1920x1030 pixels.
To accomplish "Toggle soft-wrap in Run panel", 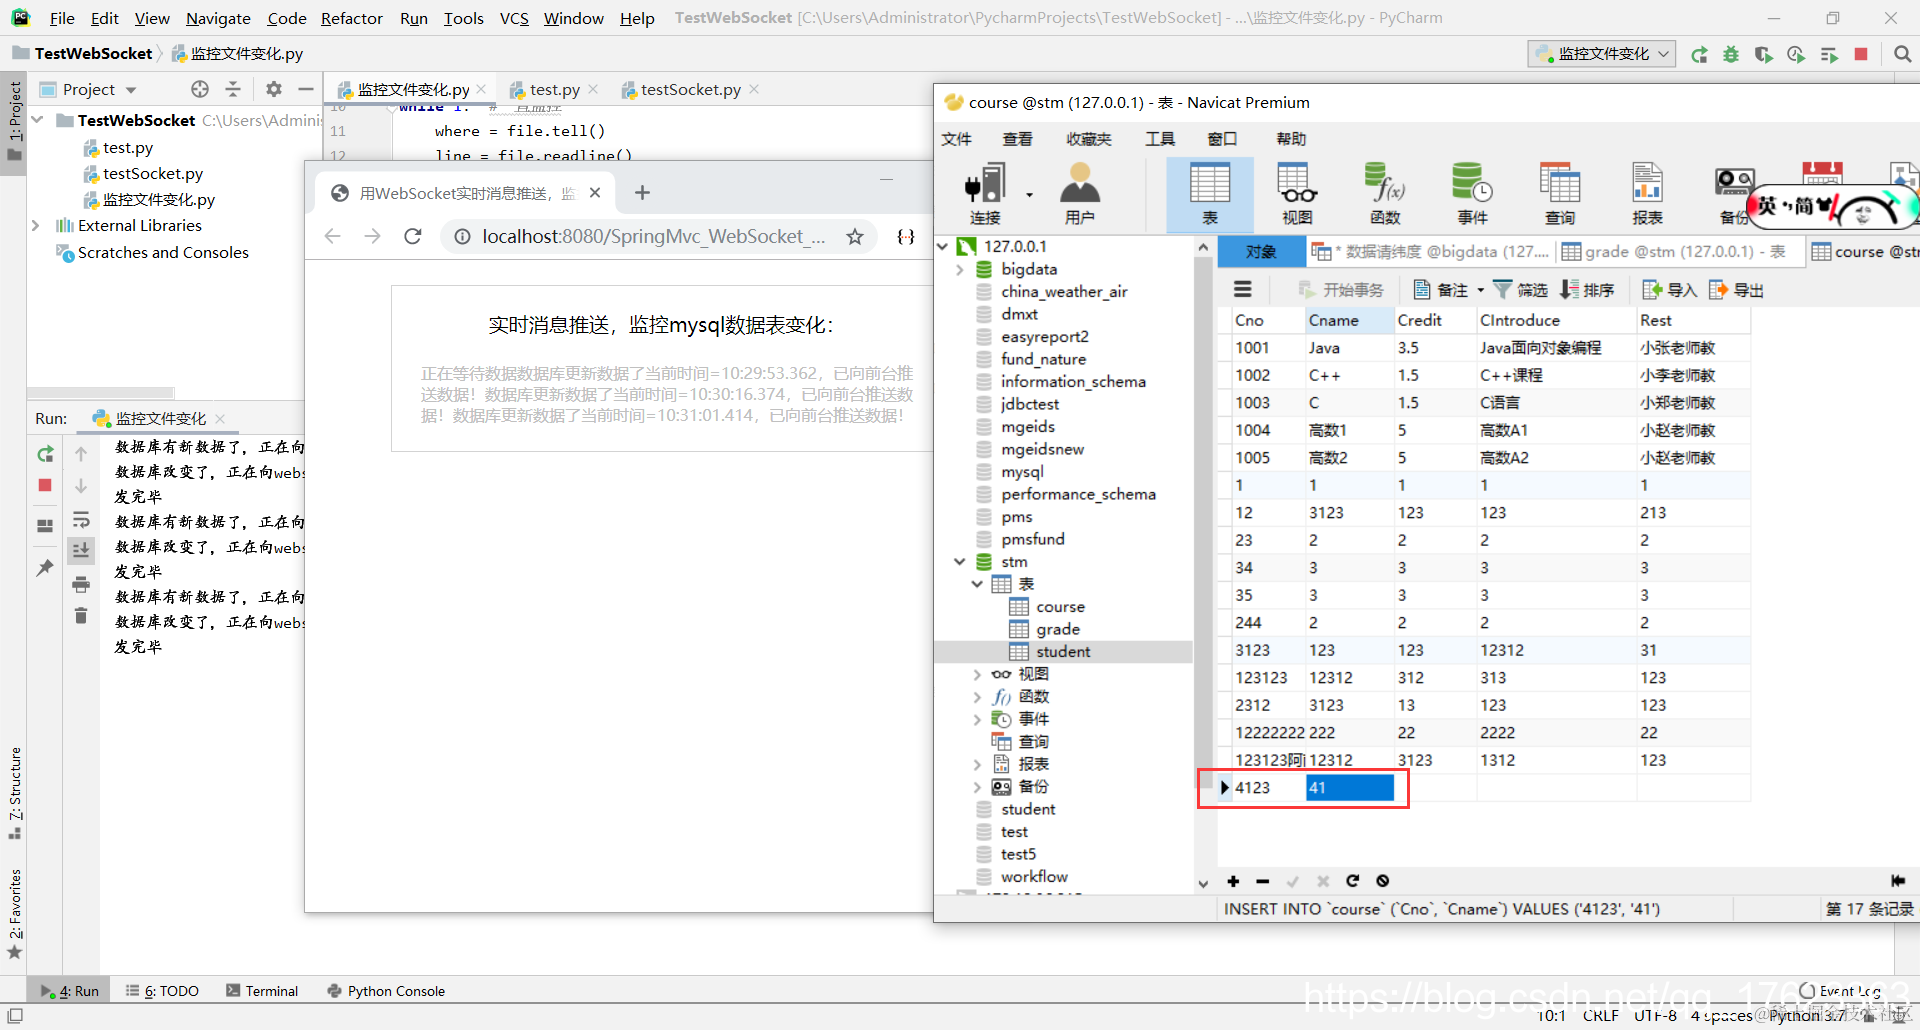I will (81, 520).
